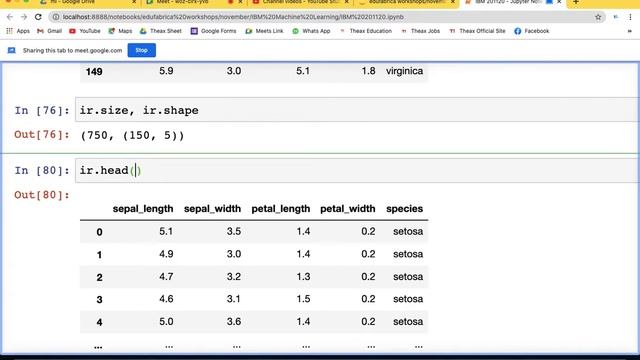Click petal_width value 1.8 in row 149
Viewport: 640px width, 360px height.
[368, 71]
